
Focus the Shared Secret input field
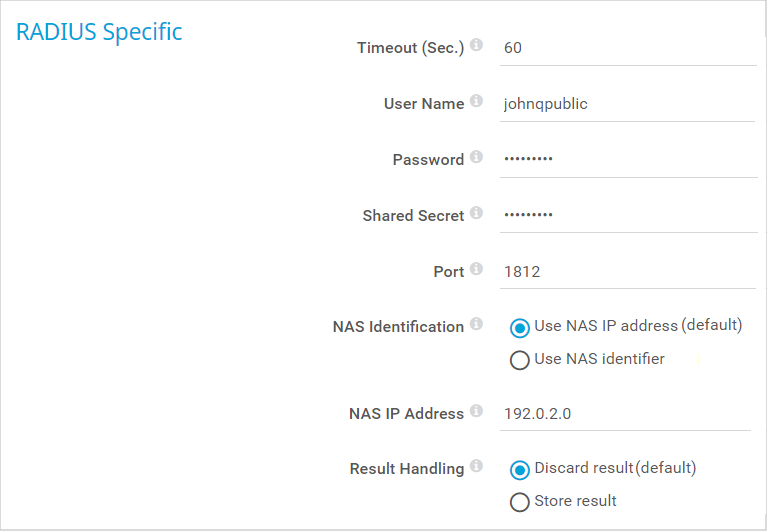pos(629,216)
